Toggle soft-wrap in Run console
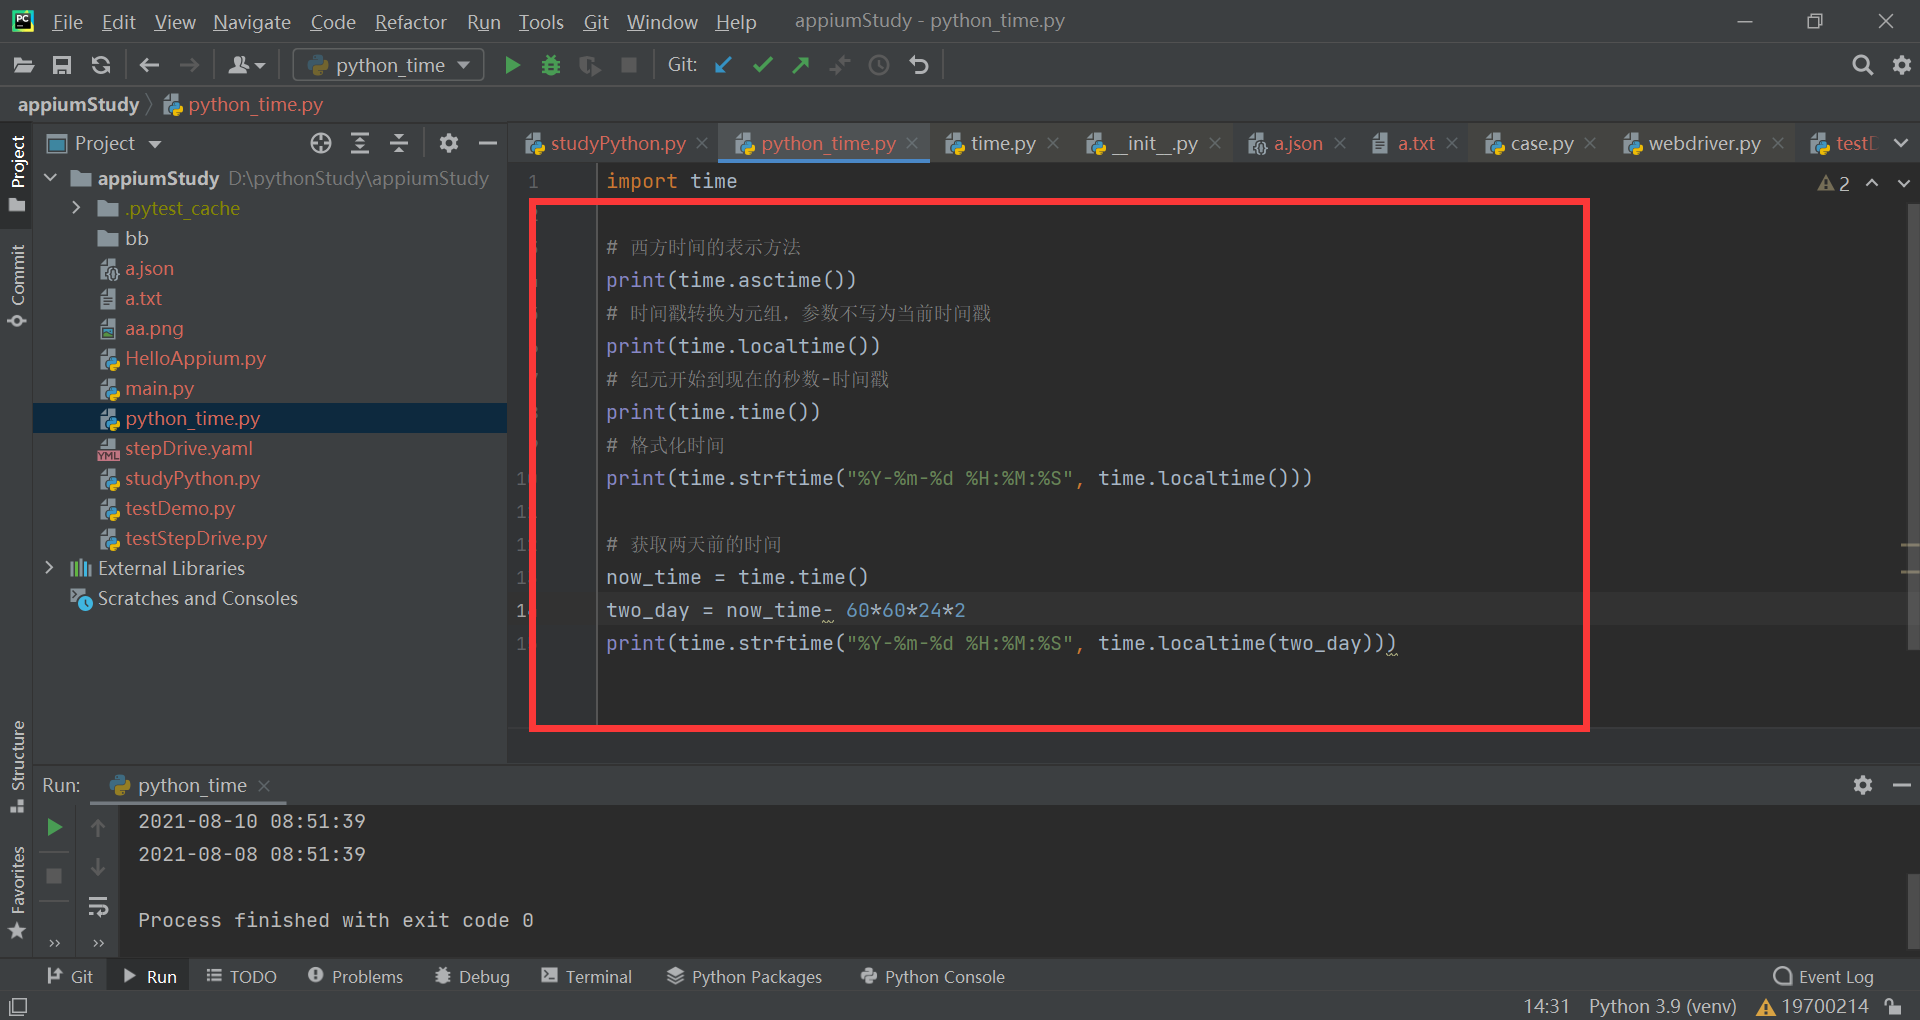Image resolution: width=1920 pixels, height=1020 pixels. pos(98,907)
